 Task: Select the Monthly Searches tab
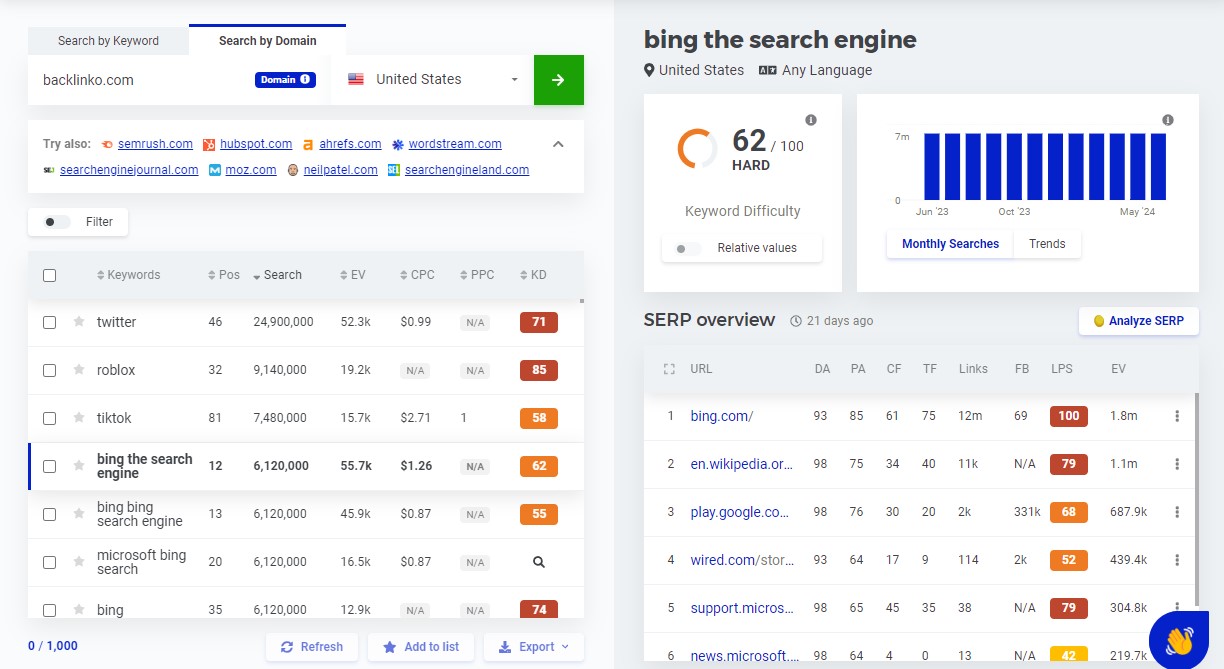[950, 244]
